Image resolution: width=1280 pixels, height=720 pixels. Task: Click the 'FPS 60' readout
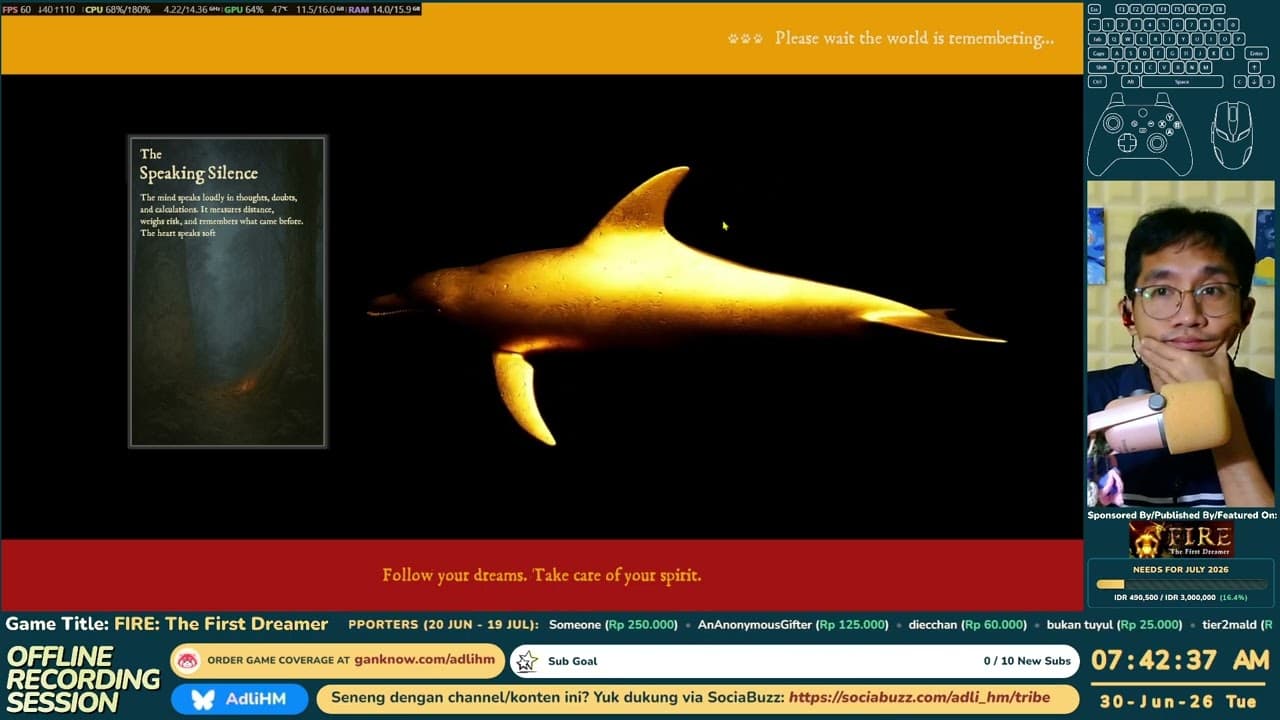click(x=16, y=9)
